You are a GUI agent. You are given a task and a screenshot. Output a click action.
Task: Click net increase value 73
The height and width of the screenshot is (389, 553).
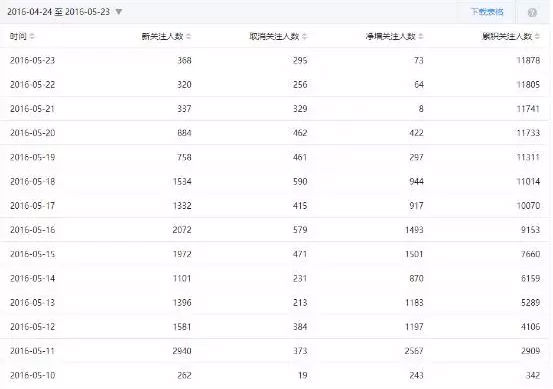[419, 60]
